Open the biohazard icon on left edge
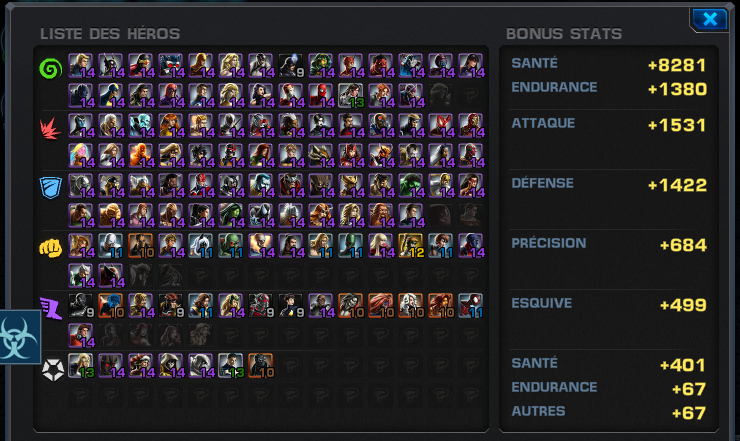The image size is (740, 441). pos(18,337)
